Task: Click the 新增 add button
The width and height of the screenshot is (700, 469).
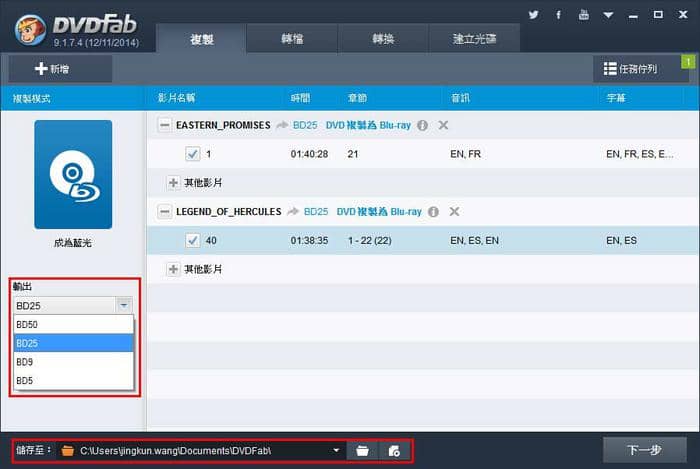Action: (x=60, y=69)
